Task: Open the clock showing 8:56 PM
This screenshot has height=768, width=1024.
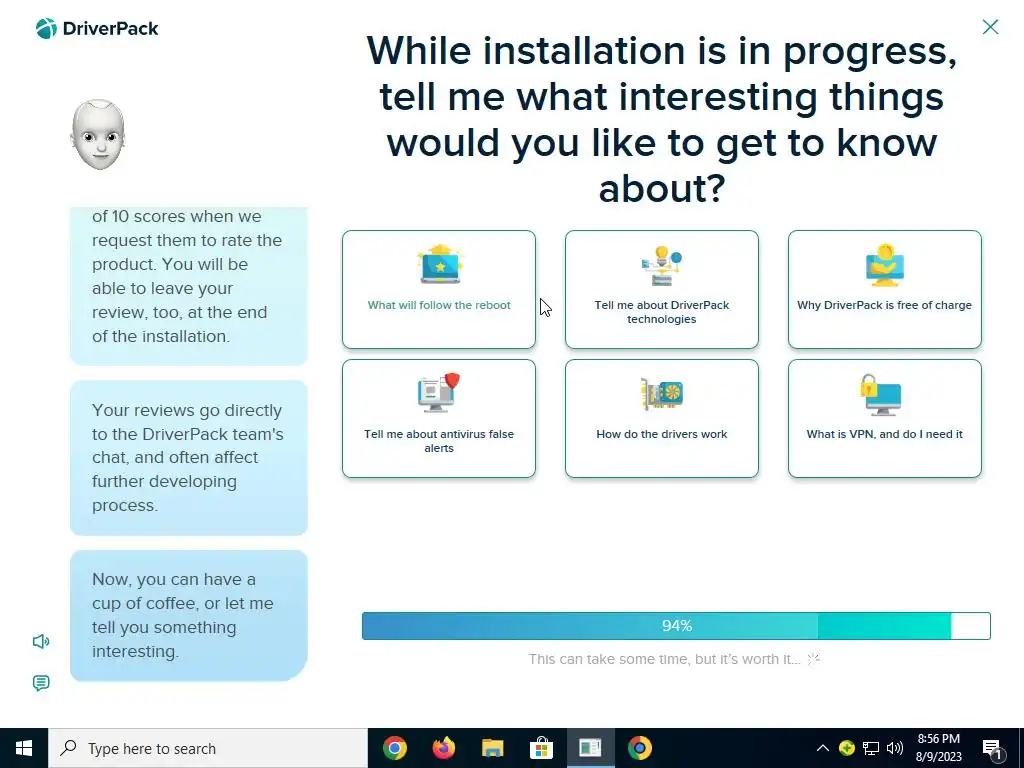Action: click(938, 748)
